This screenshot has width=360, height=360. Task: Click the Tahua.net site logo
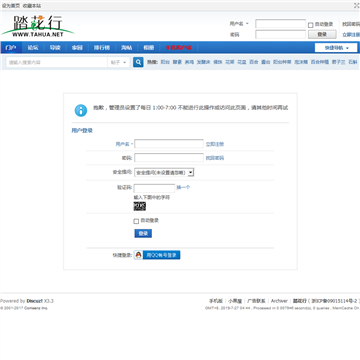click(38, 26)
